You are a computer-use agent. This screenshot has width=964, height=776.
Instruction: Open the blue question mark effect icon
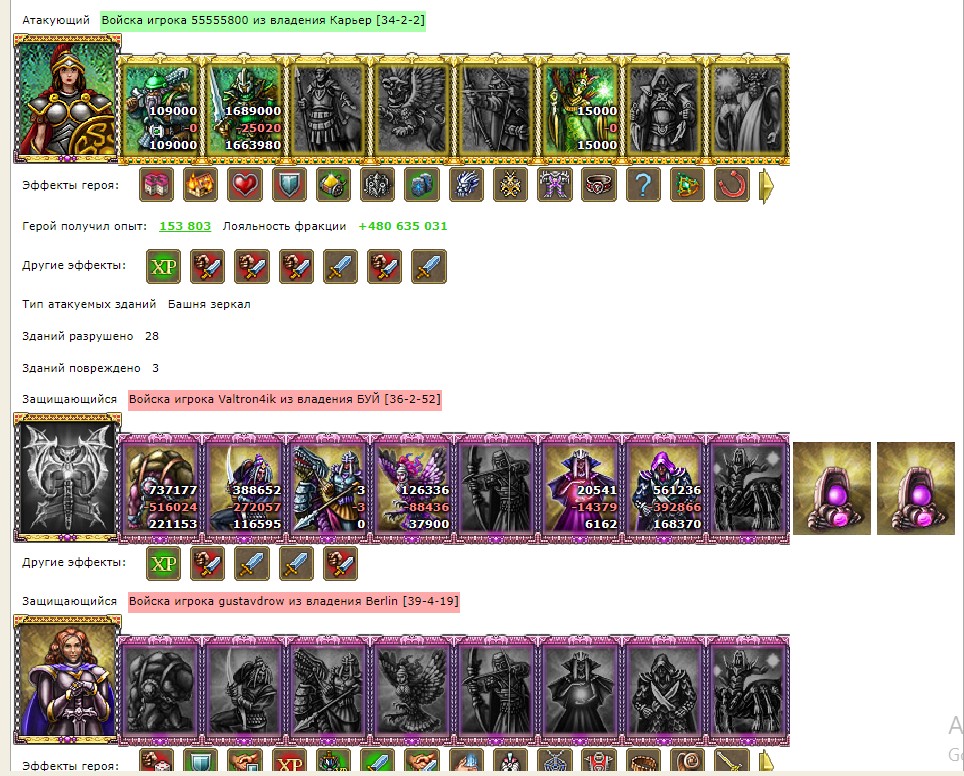(x=643, y=184)
